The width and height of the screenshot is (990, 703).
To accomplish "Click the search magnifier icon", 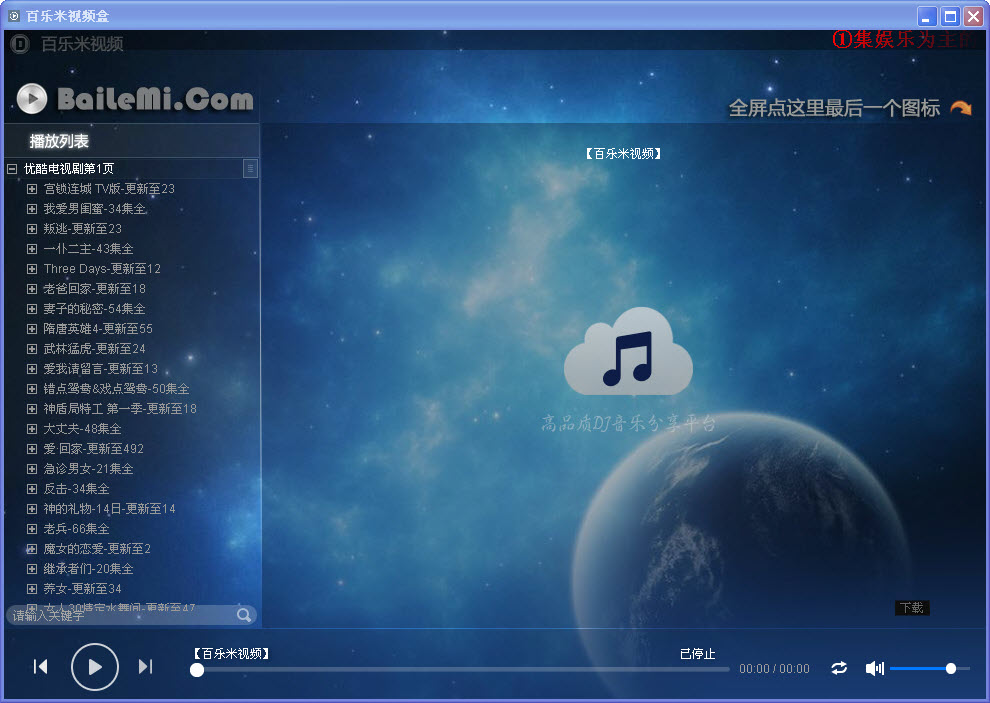I will pyautogui.click(x=244, y=615).
